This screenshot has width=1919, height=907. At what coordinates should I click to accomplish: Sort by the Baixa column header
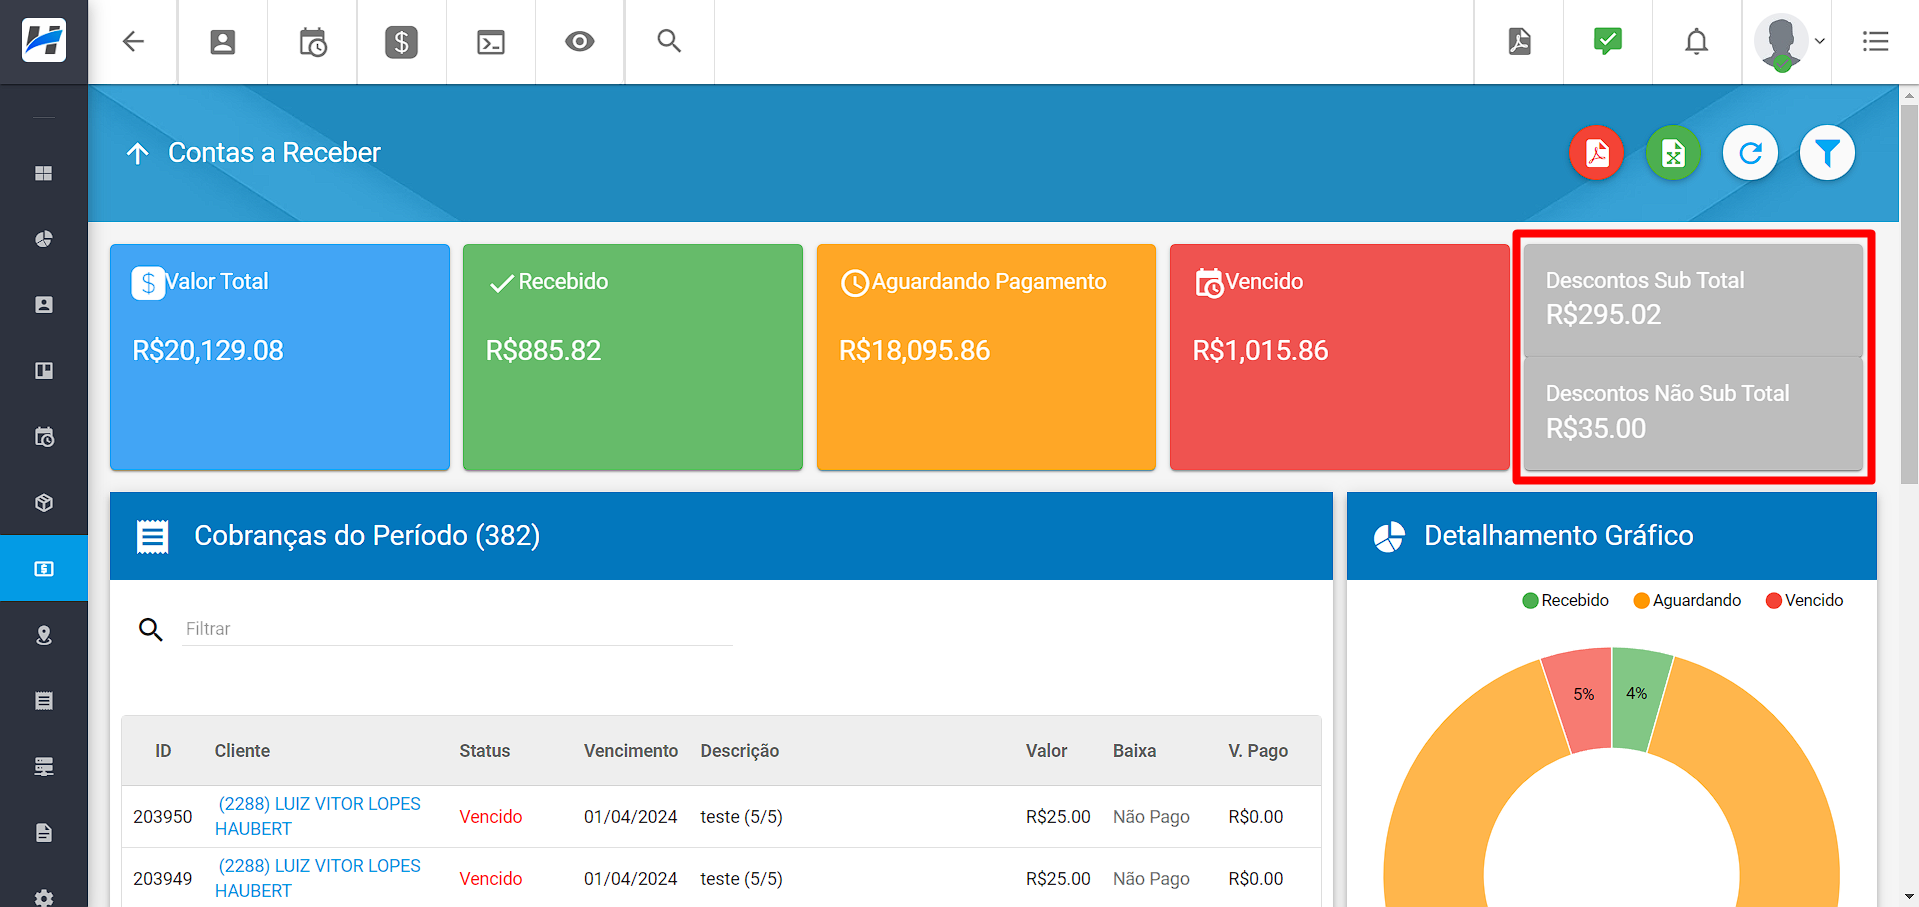[1135, 751]
